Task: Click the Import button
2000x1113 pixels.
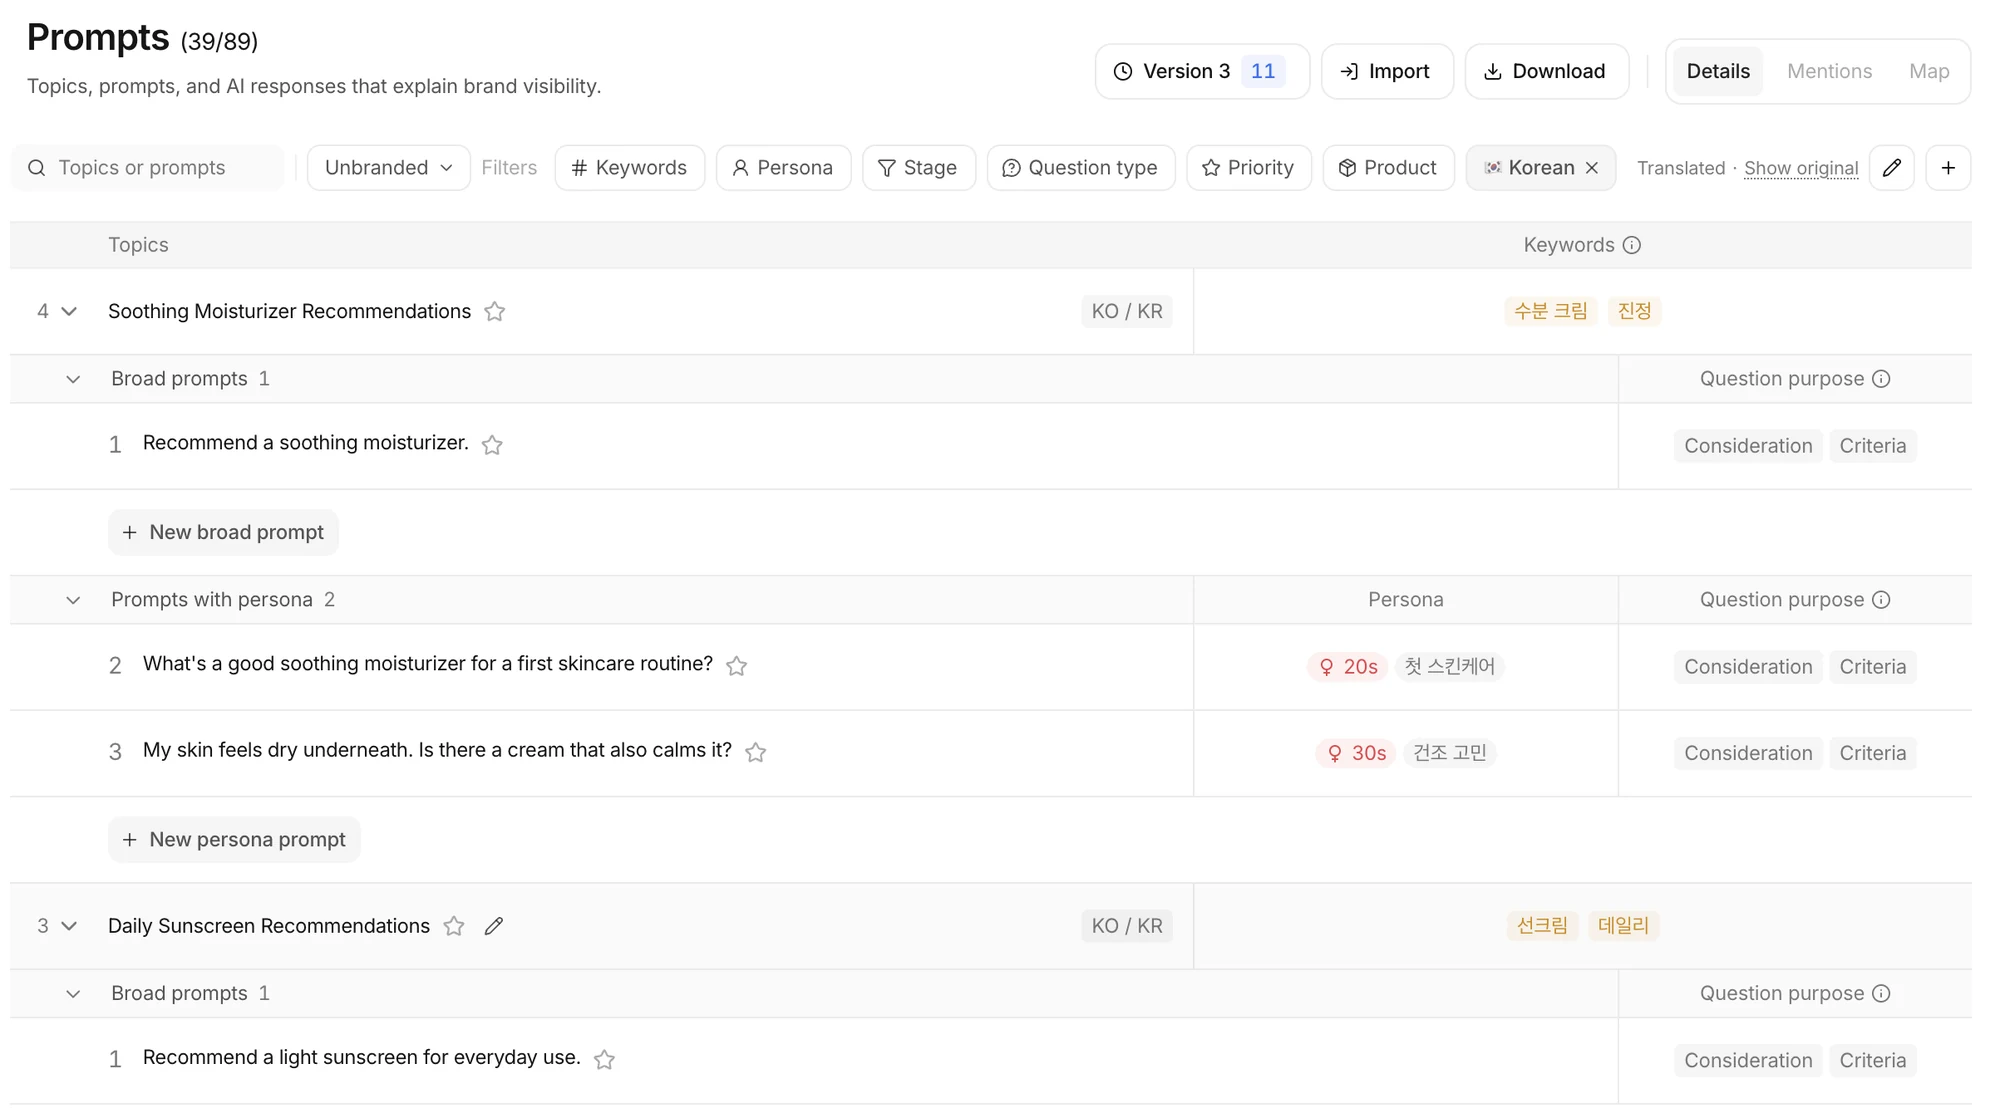Action: pos(1386,71)
